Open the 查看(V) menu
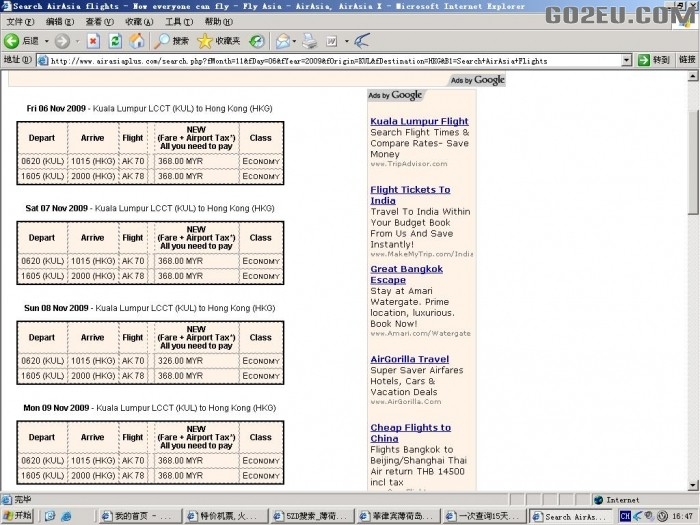700x525 pixels. 100,21
